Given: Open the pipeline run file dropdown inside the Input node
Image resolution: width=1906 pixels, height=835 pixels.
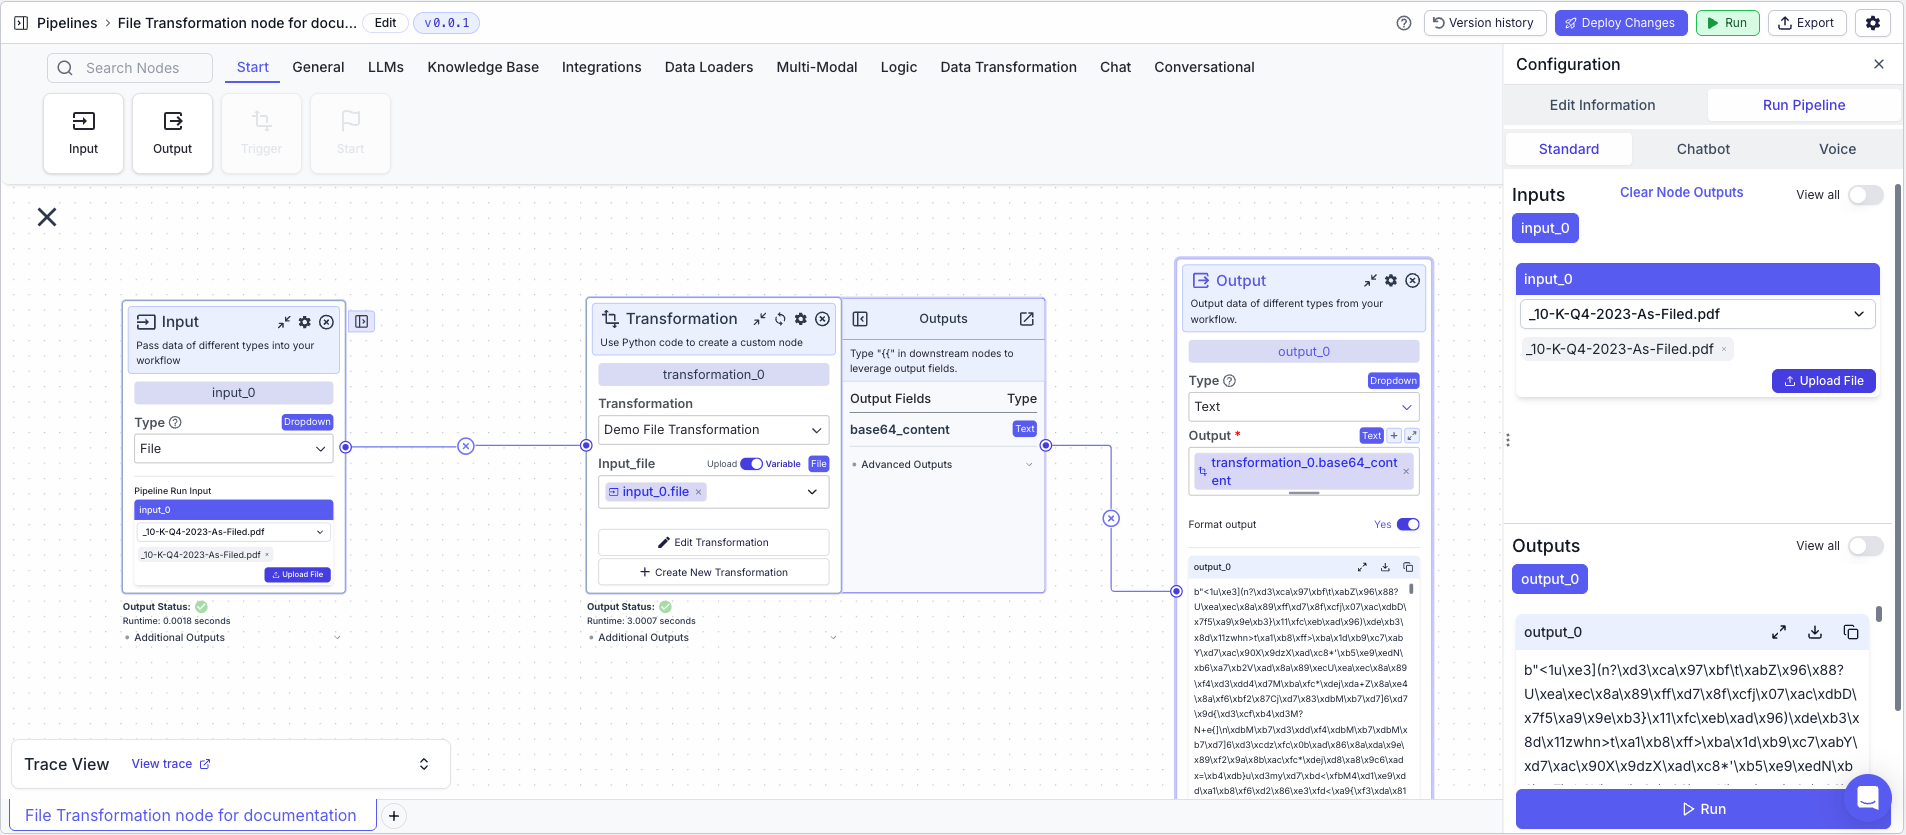Looking at the screenshot, I should (x=233, y=532).
